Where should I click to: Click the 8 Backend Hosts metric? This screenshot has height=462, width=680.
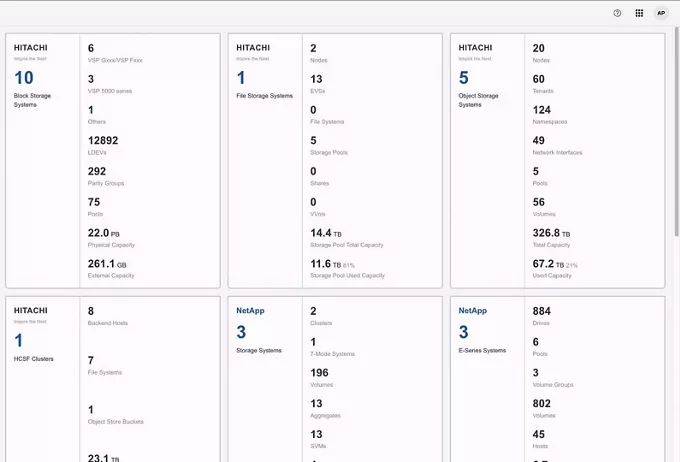click(108, 316)
